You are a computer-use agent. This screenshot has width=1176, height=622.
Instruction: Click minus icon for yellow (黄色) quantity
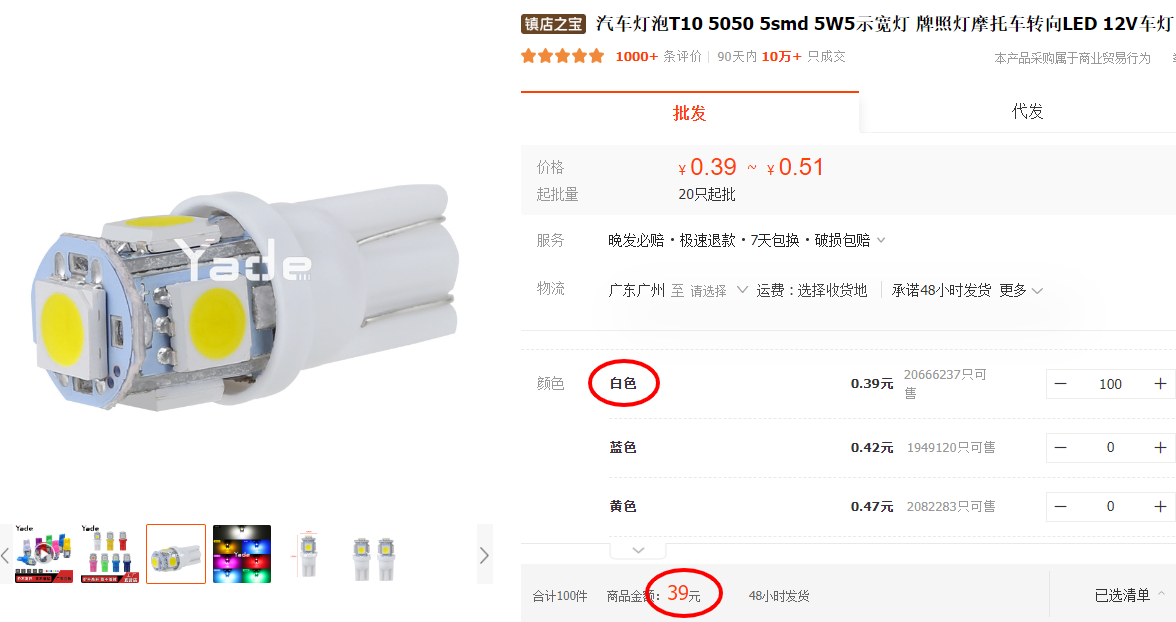point(1061,506)
